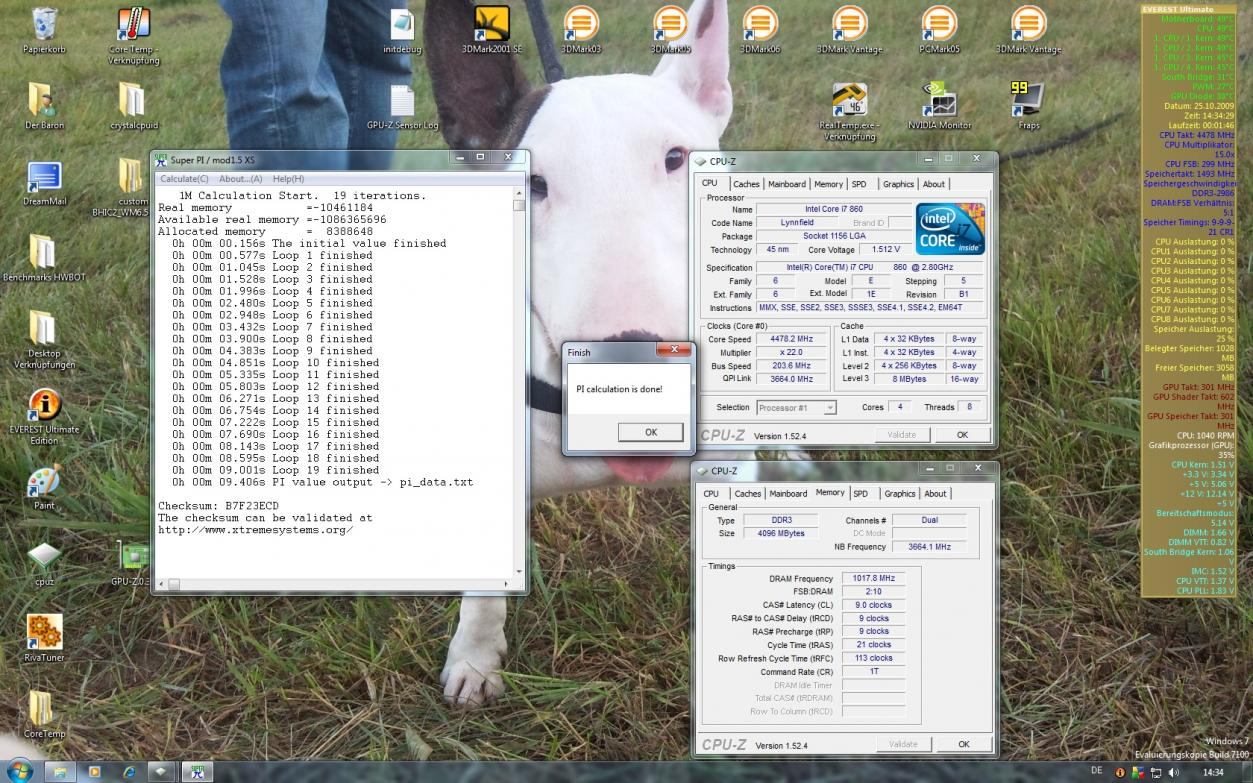Viewport: 1253px width, 783px height.
Task: Open Internet Explorer from taskbar
Action: (x=128, y=771)
